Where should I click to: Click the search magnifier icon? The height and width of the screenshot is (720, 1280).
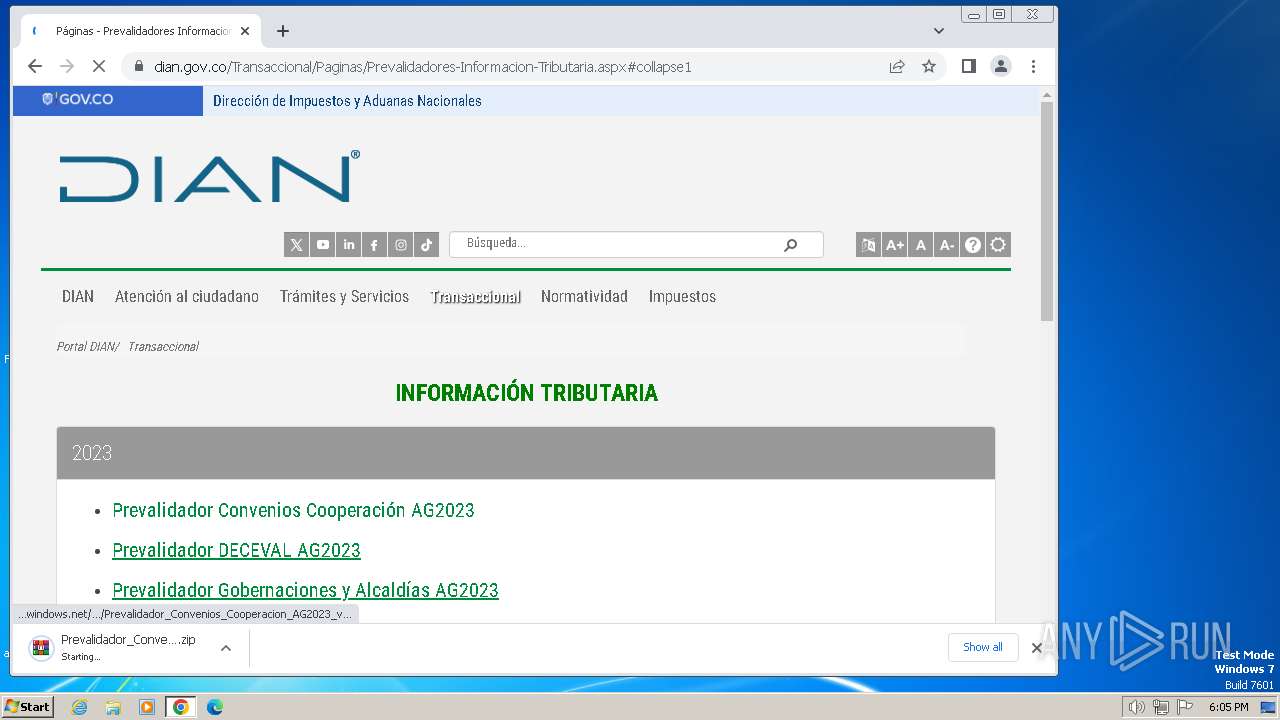[790, 245]
